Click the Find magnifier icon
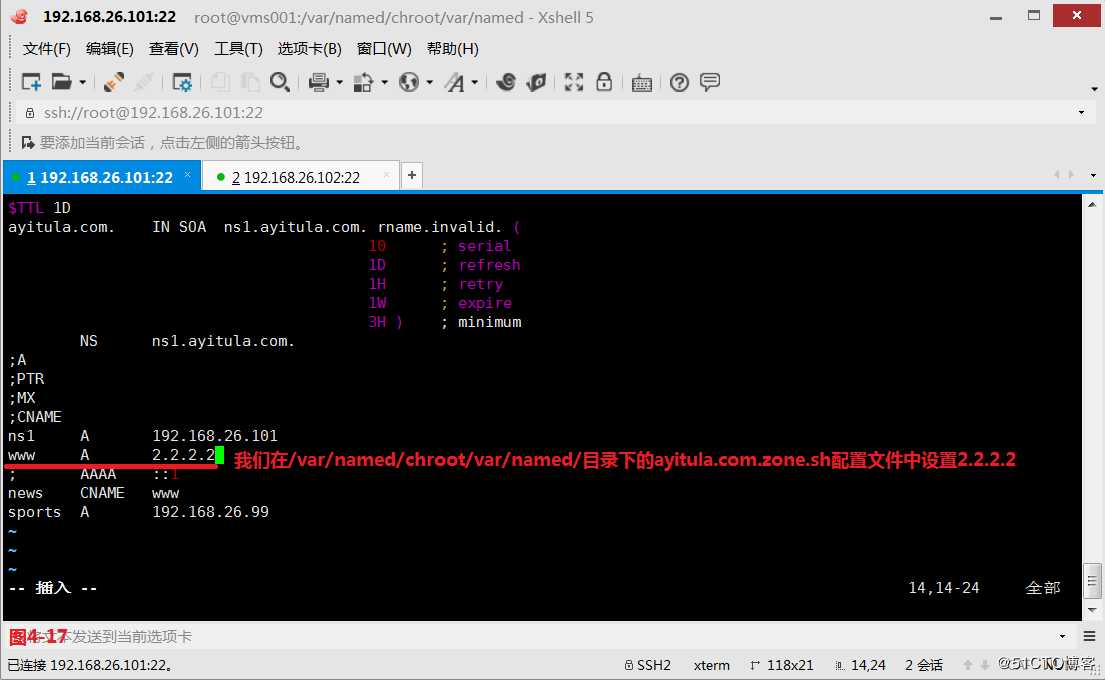This screenshot has width=1105, height=680. coord(280,82)
